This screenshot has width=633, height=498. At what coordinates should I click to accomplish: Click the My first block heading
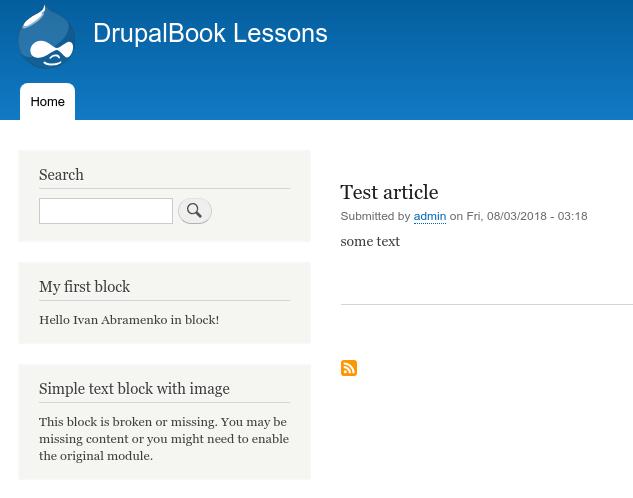[x=84, y=287]
